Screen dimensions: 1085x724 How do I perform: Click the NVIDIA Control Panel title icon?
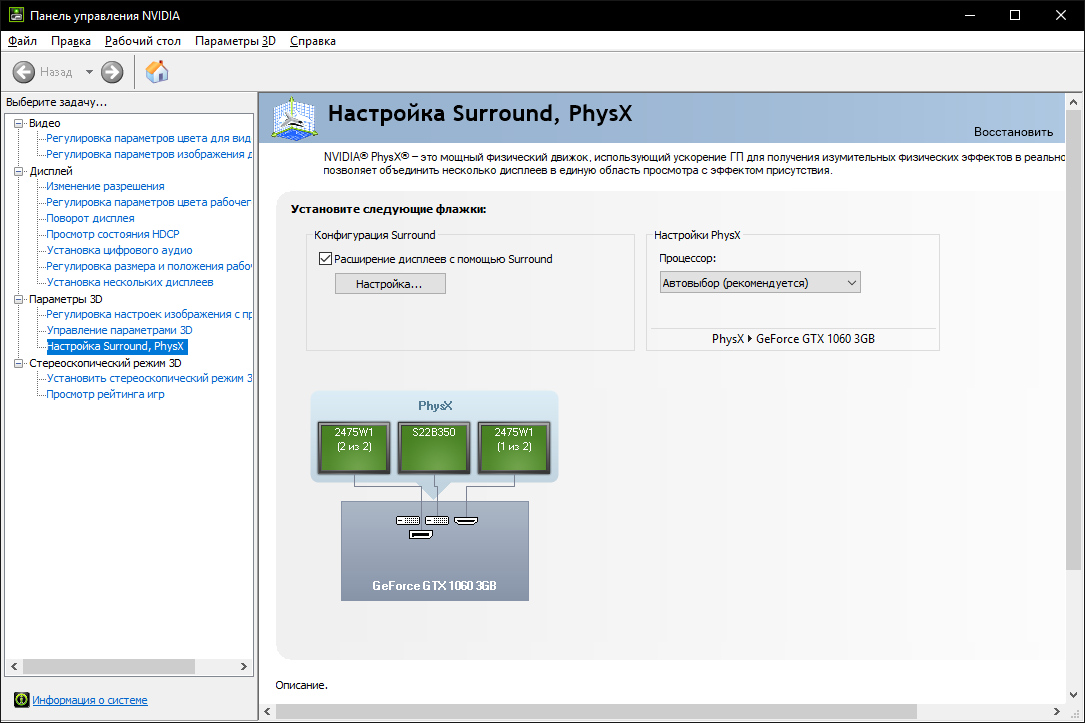16,15
